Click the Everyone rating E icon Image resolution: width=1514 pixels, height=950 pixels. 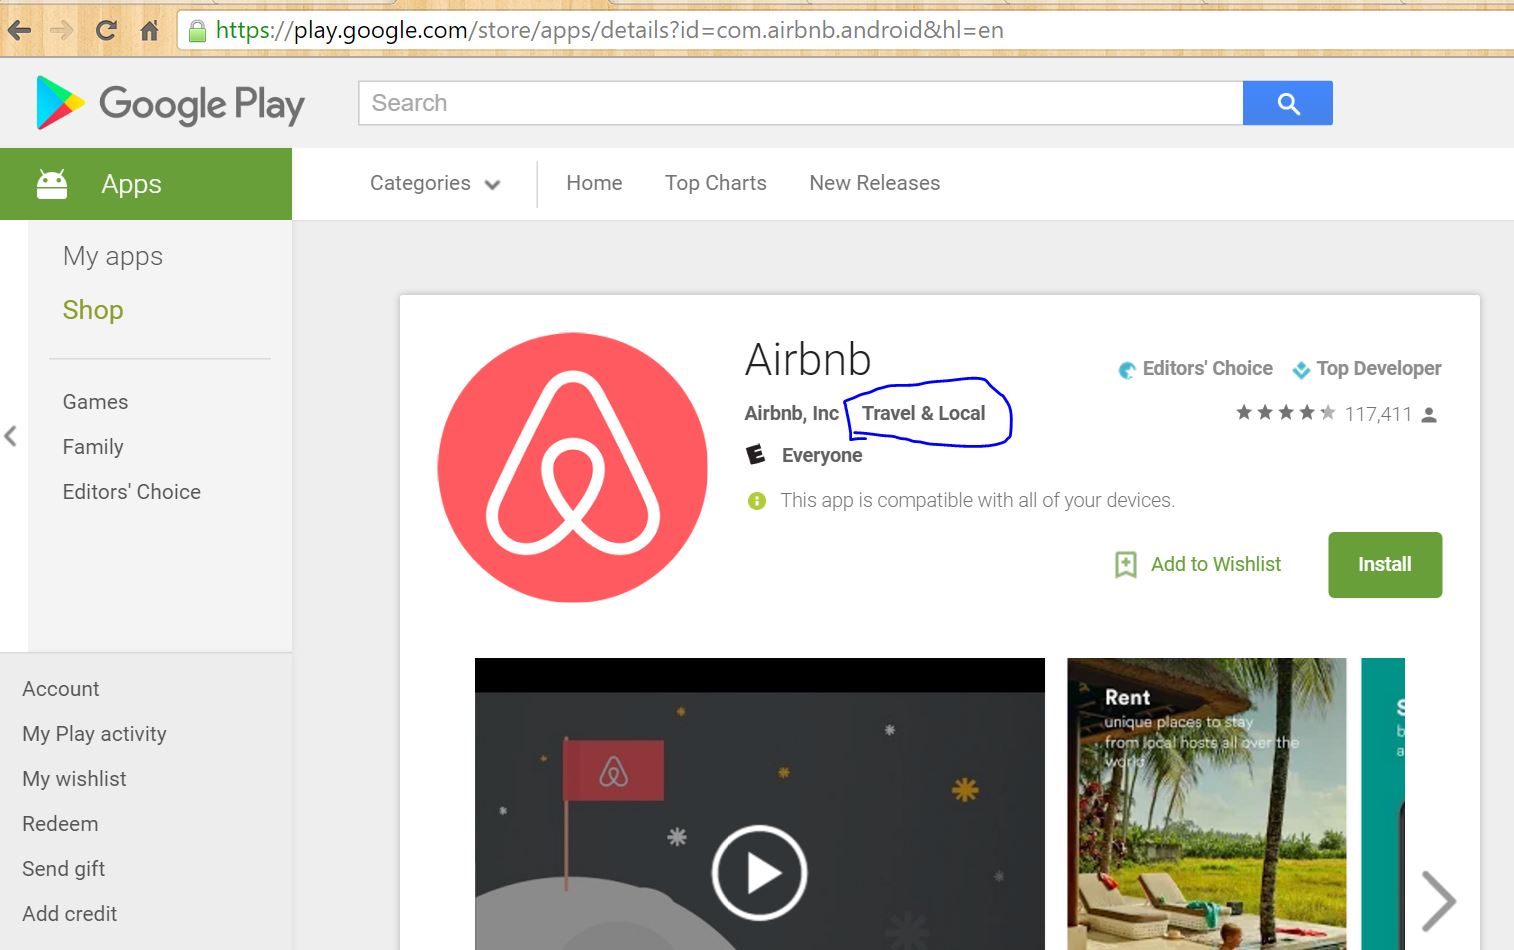[x=756, y=455]
